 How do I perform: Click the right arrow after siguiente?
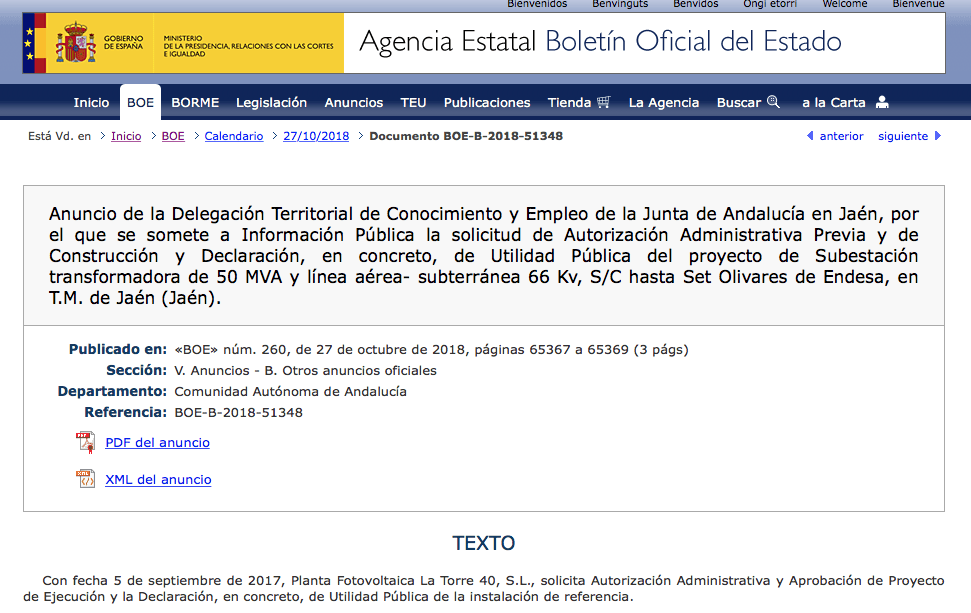(x=938, y=136)
